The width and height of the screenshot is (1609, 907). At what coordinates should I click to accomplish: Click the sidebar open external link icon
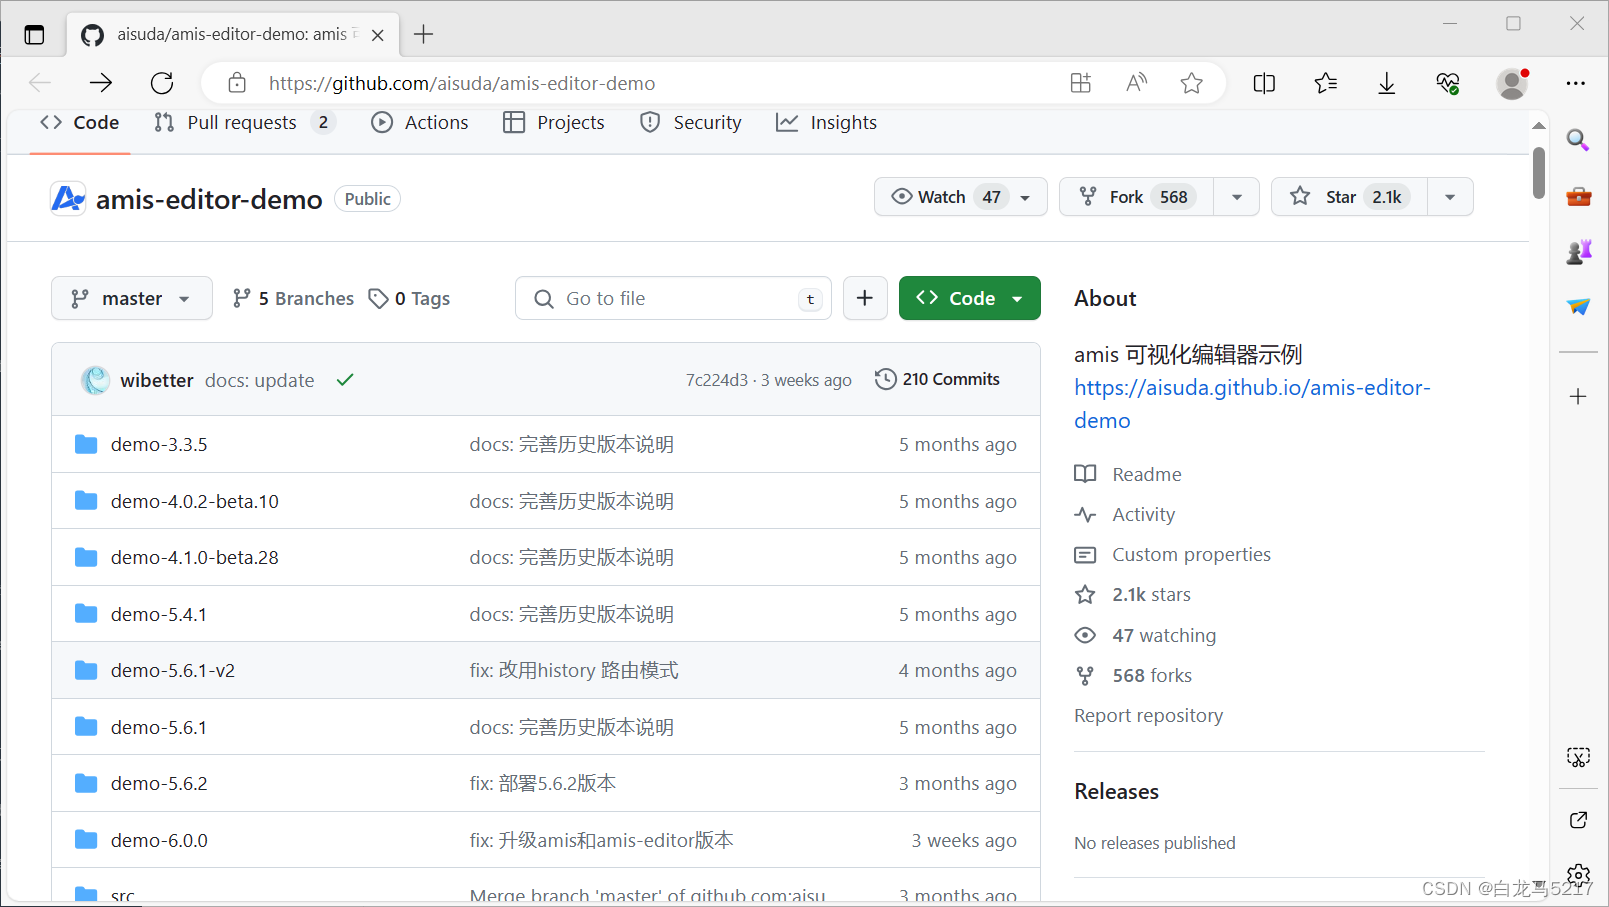click(x=1578, y=820)
